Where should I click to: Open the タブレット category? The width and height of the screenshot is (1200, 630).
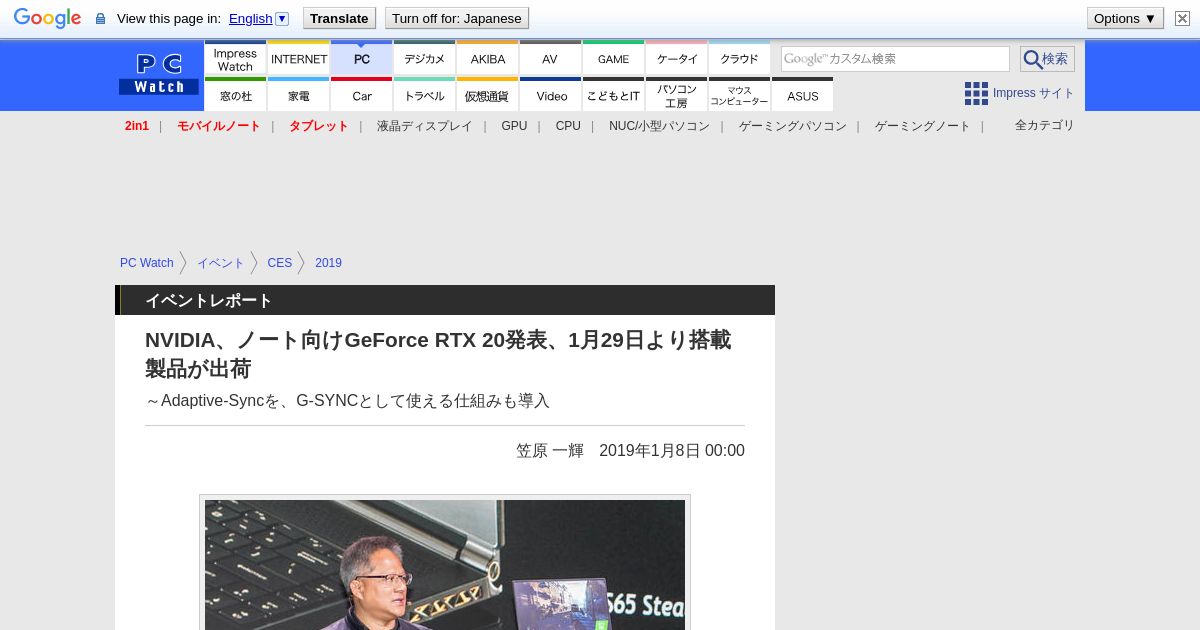click(x=318, y=126)
